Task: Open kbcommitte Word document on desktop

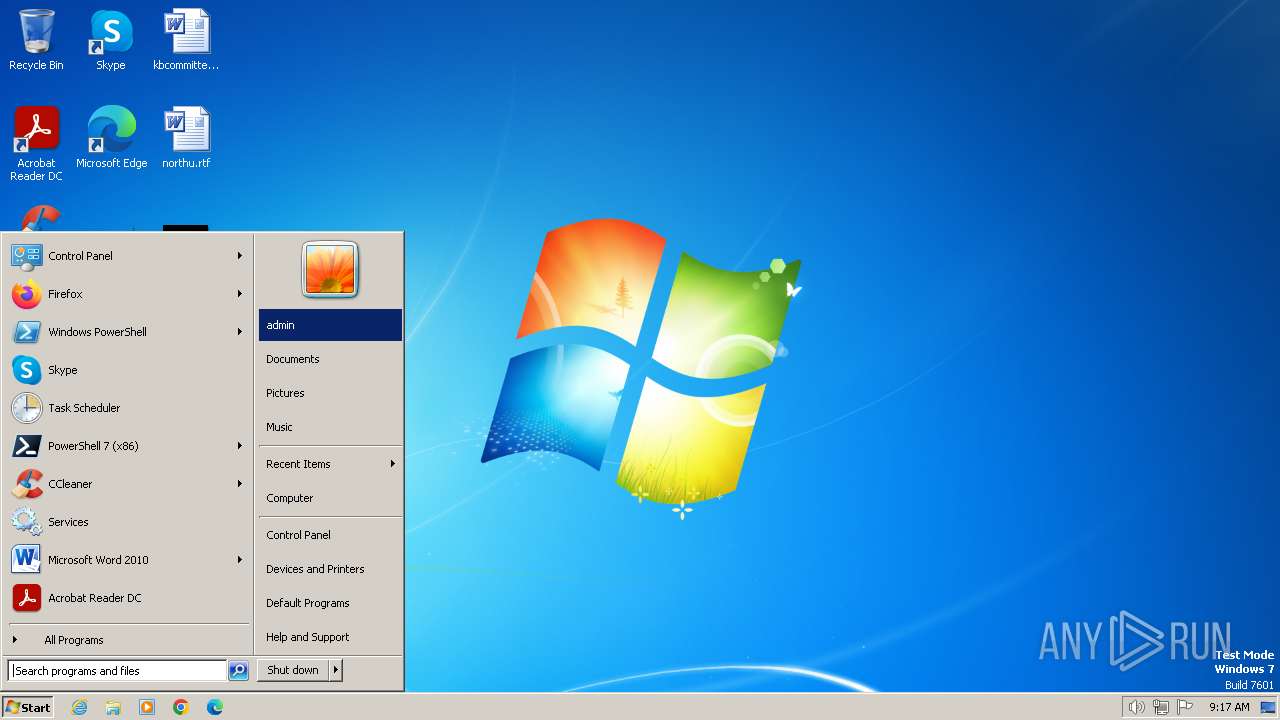Action: coord(186,40)
